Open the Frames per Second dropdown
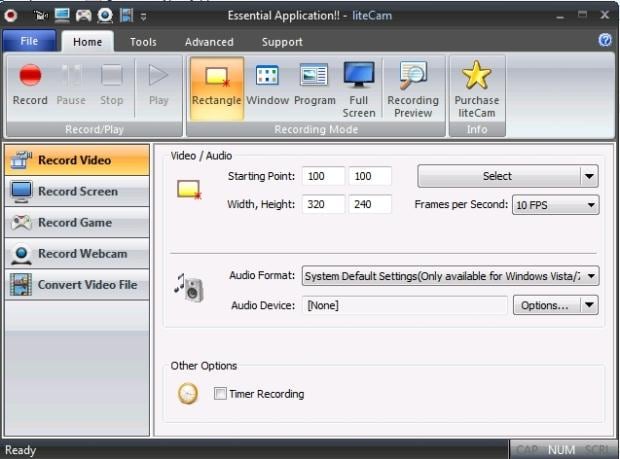The width and height of the screenshot is (620, 459). pyautogui.click(x=556, y=205)
